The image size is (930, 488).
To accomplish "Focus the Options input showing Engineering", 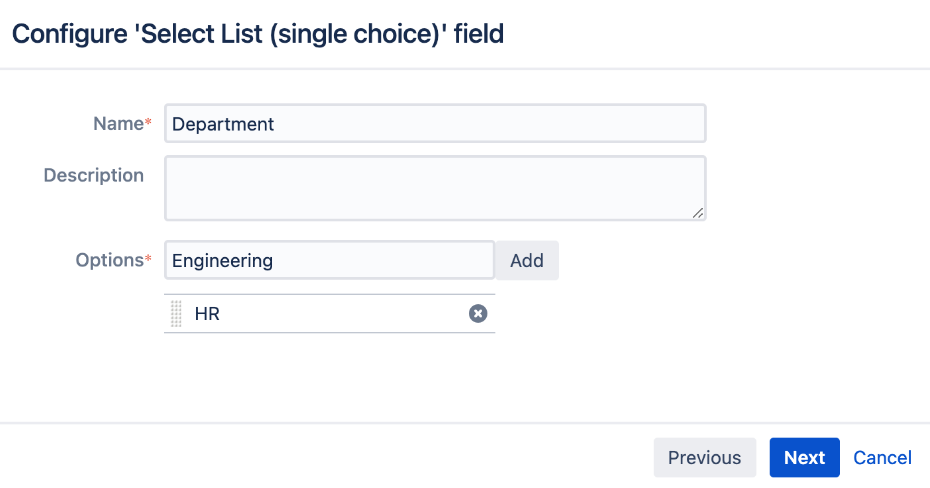I will pos(329,260).
